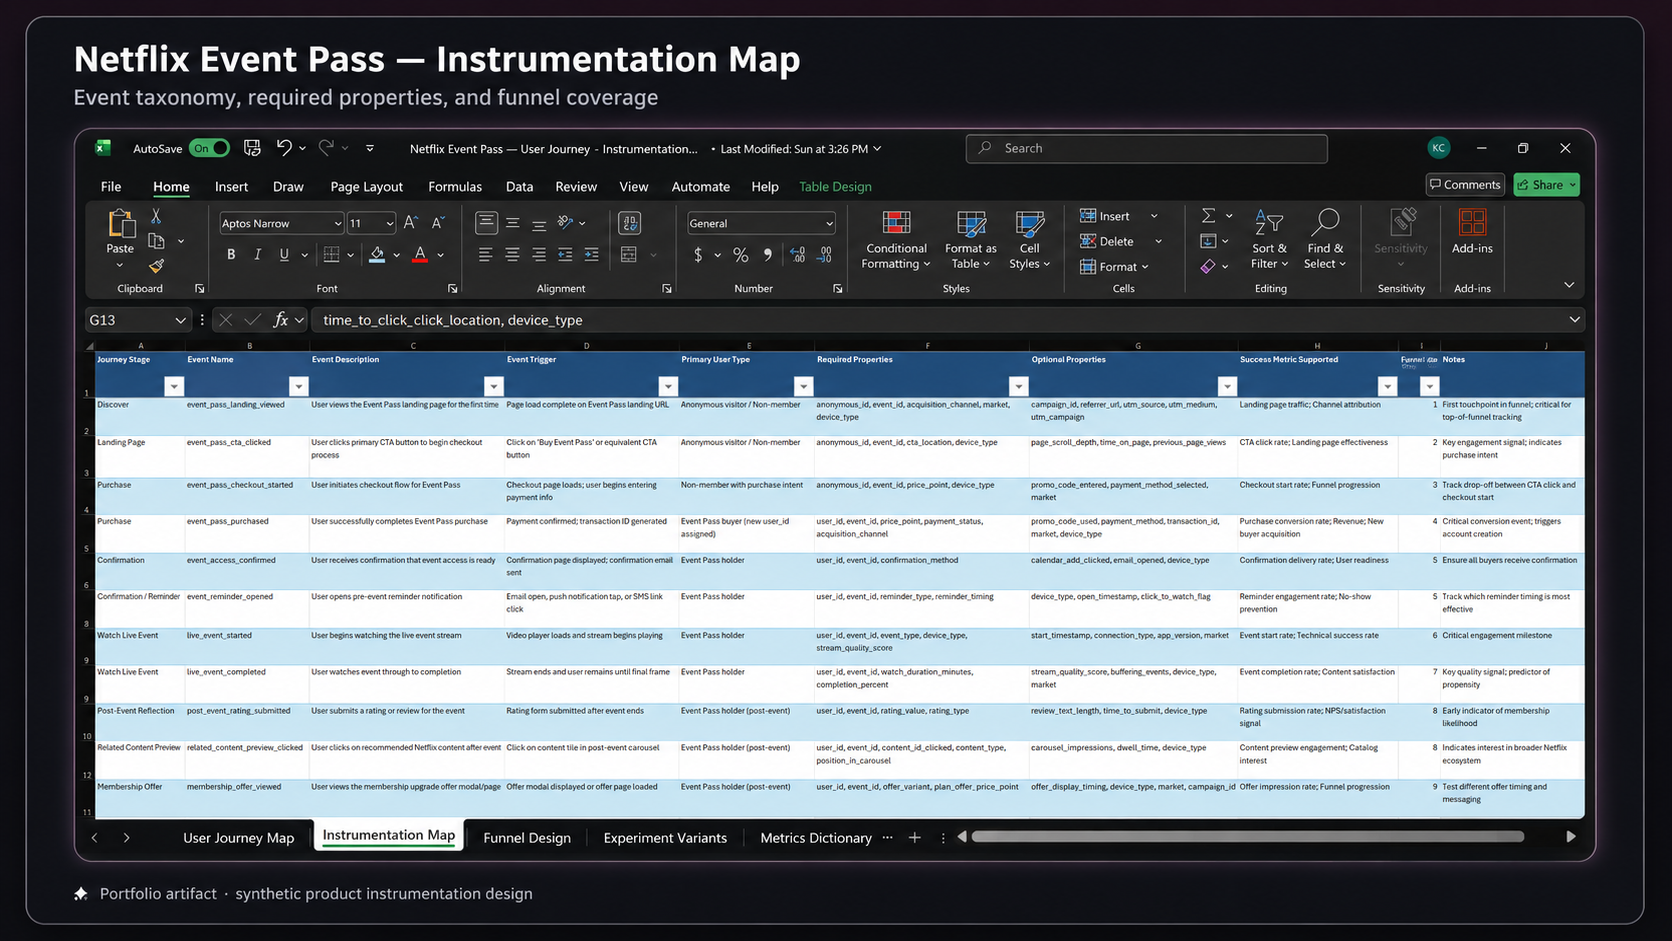Open the Event Trigger filter dropdown
The image size is (1672, 941).
[668, 386]
